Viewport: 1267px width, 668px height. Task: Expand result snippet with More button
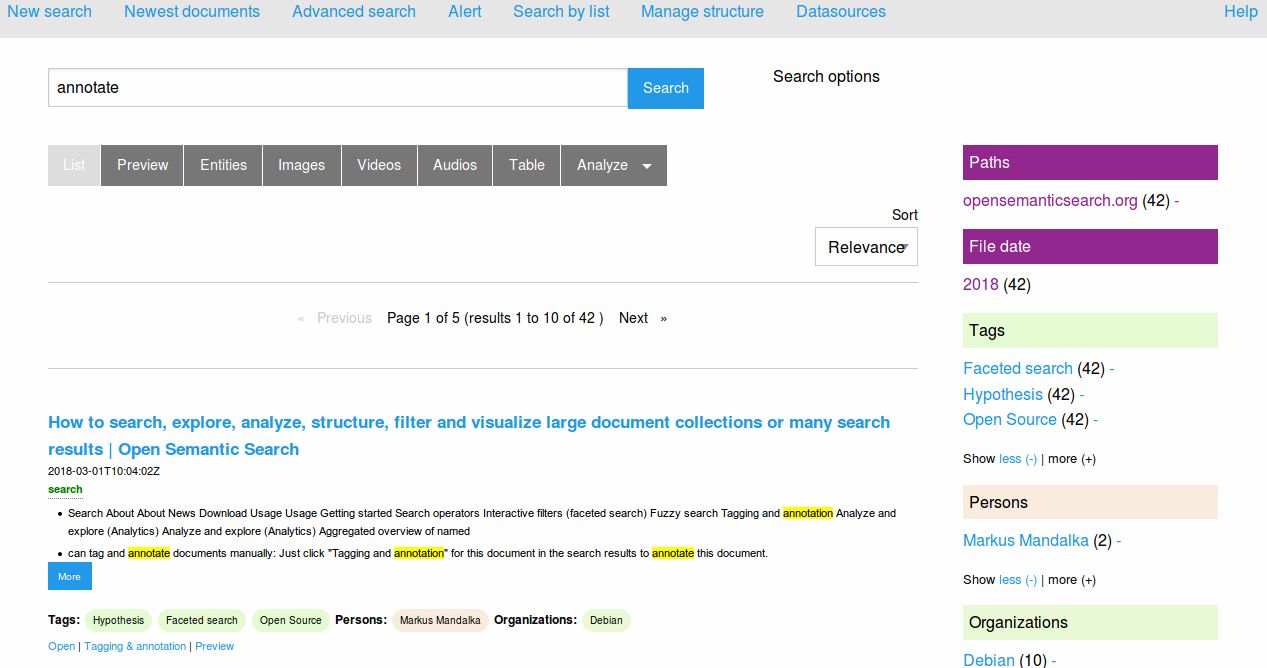69,576
